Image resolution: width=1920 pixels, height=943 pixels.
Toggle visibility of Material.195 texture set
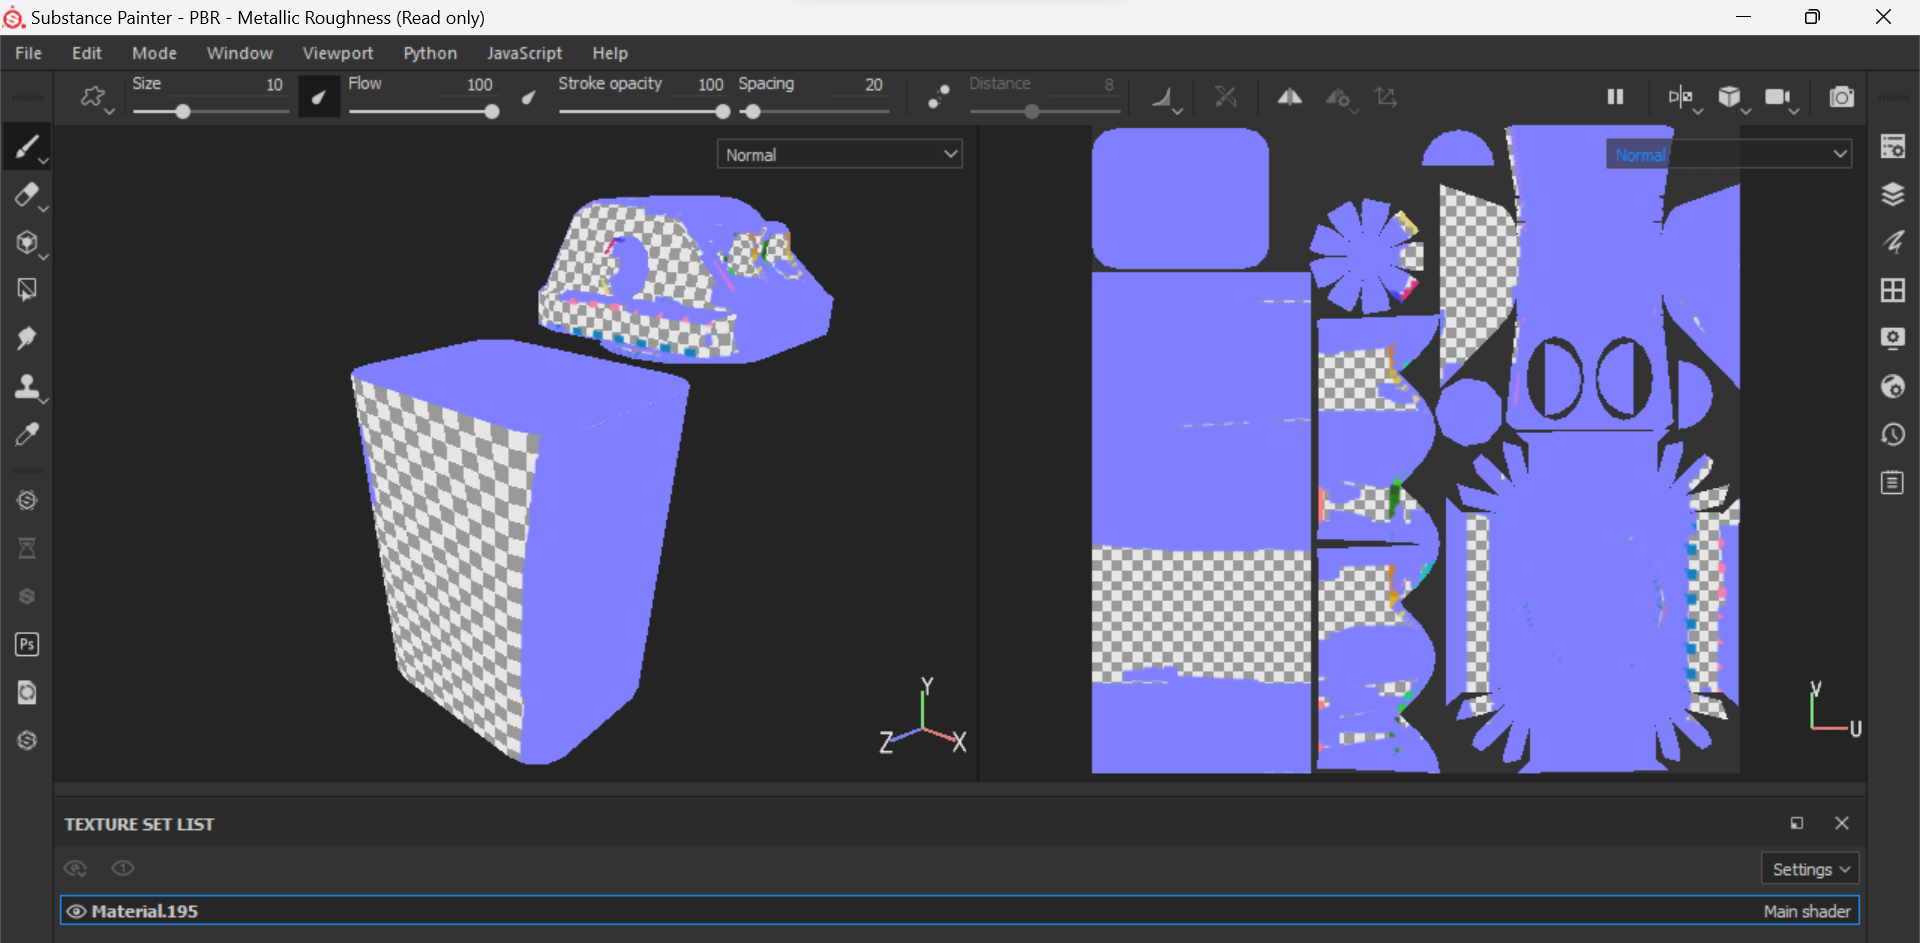click(75, 911)
